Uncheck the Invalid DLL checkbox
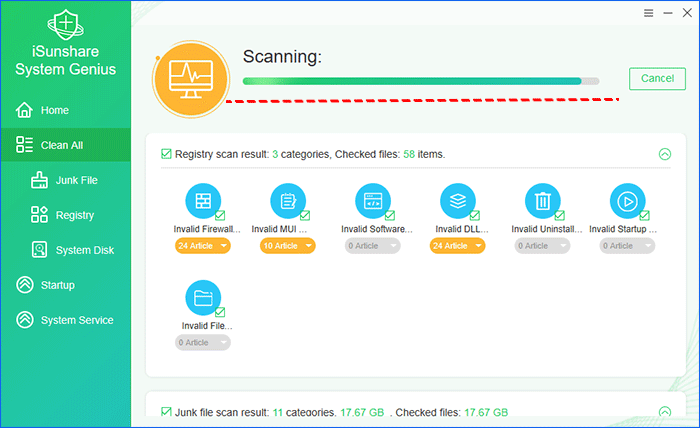This screenshot has width=700, height=428. point(475,216)
